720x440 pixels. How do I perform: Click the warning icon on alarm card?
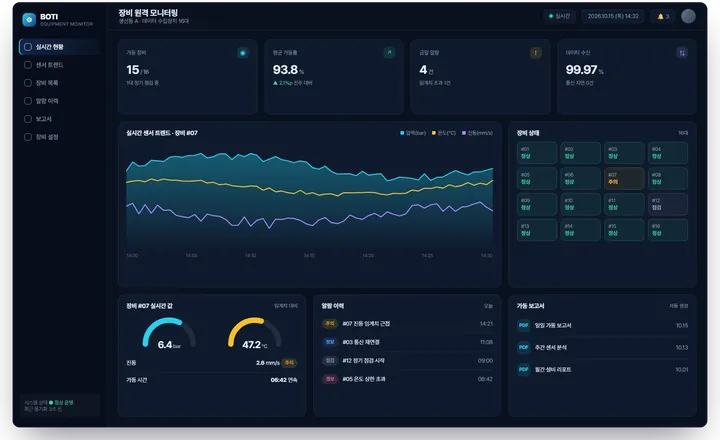tap(535, 53)
